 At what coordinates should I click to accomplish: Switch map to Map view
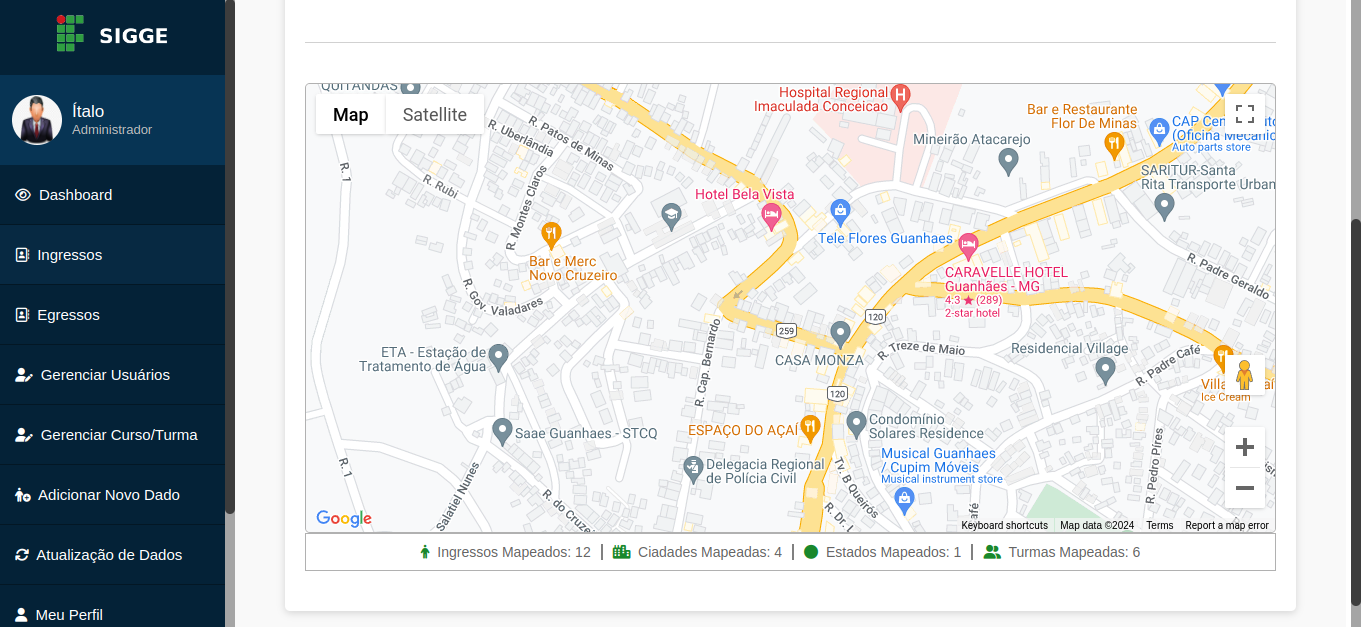(351, 114)
